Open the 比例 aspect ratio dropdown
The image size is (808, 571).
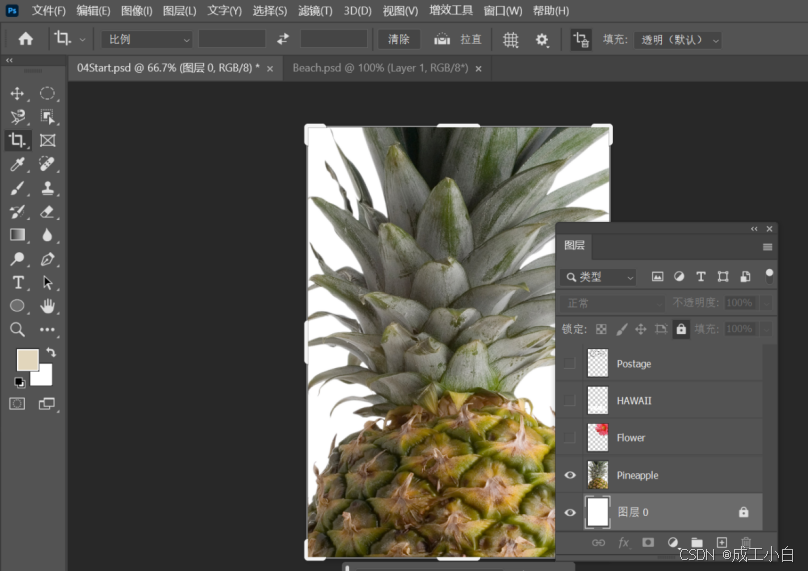[147, 39]
